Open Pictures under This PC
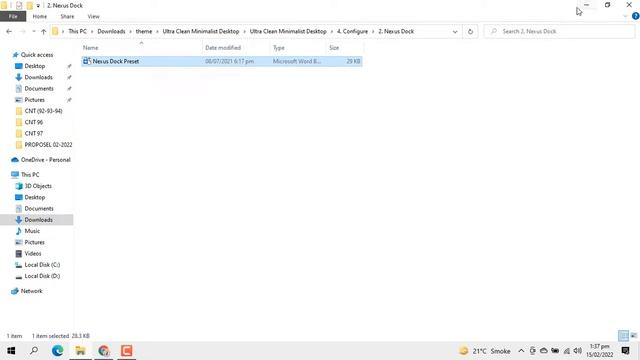 pyautogui.click(x=34, y=242)
